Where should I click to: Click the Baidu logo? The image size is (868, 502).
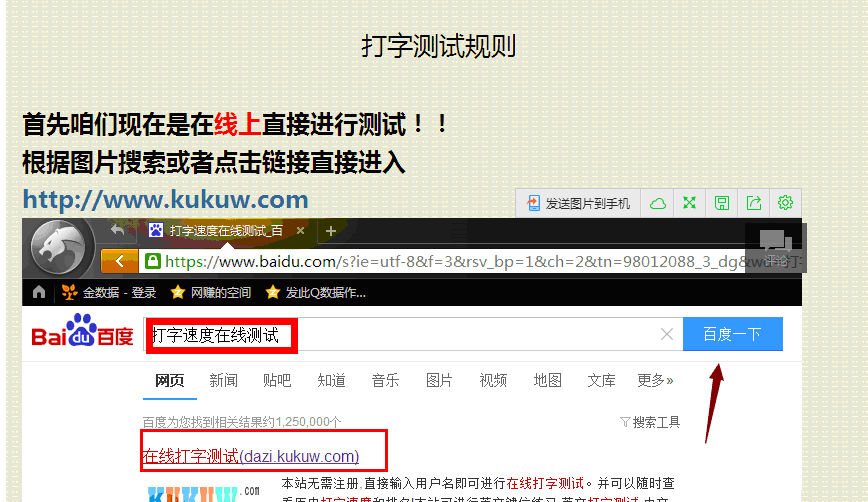click(x=82, y=330)
